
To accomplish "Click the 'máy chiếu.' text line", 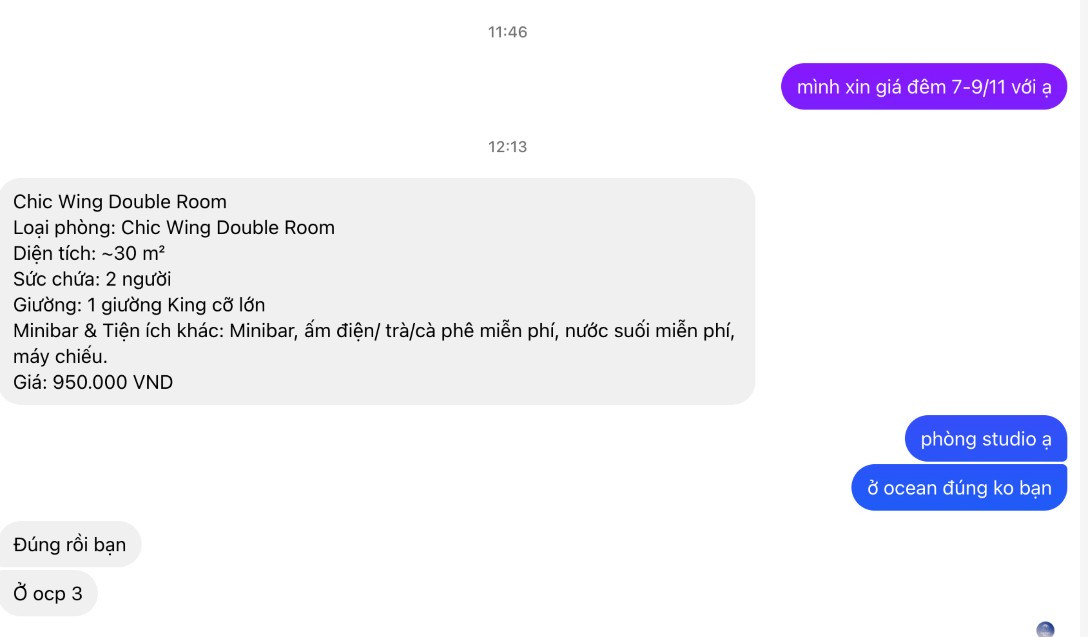I will pyautogui.click(x=60, y=357).
